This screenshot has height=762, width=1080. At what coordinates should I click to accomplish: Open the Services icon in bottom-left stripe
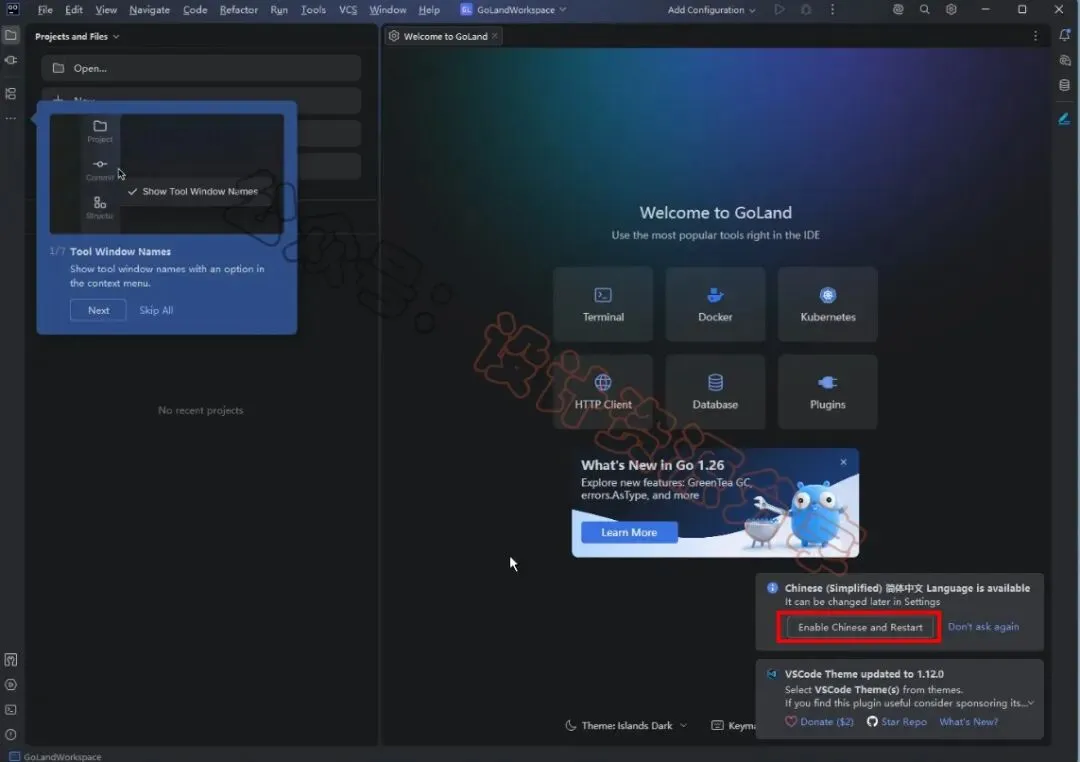(11, 685)
